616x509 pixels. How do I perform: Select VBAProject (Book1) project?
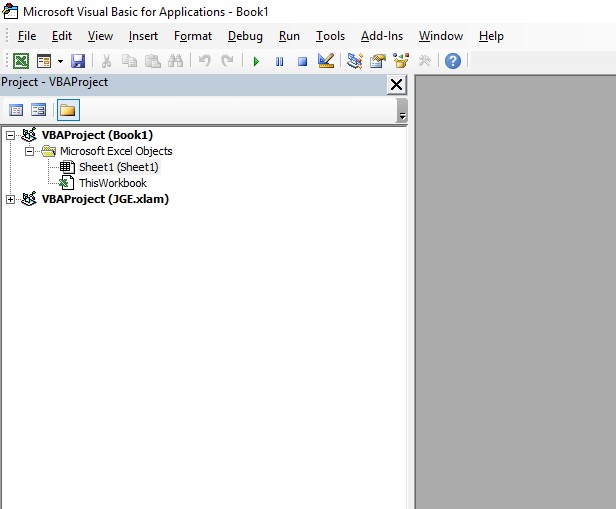pos(97,135)
